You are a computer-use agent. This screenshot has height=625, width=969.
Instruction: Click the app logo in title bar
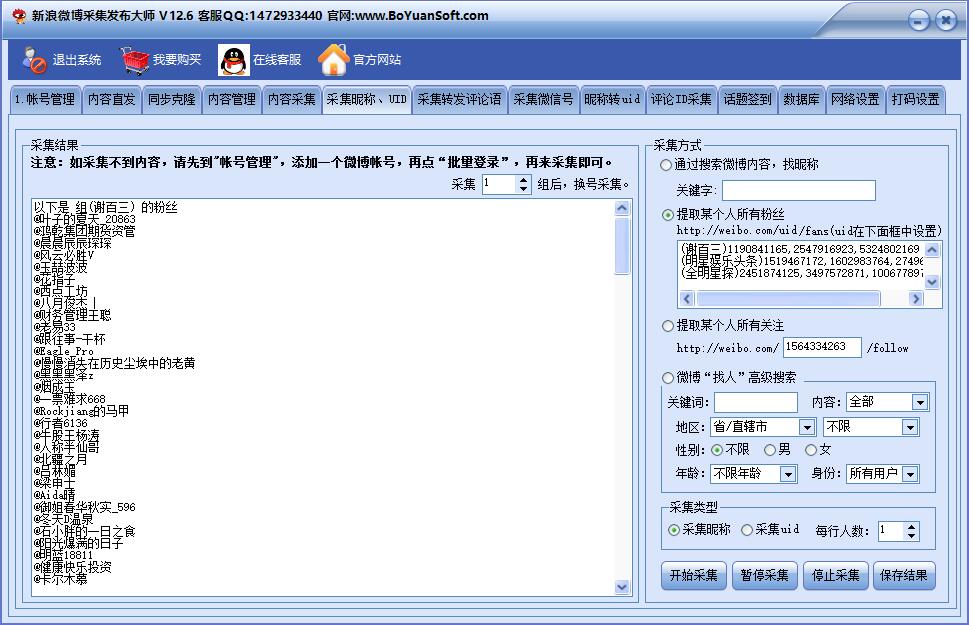pyautogui.click(x=20, y=15)
